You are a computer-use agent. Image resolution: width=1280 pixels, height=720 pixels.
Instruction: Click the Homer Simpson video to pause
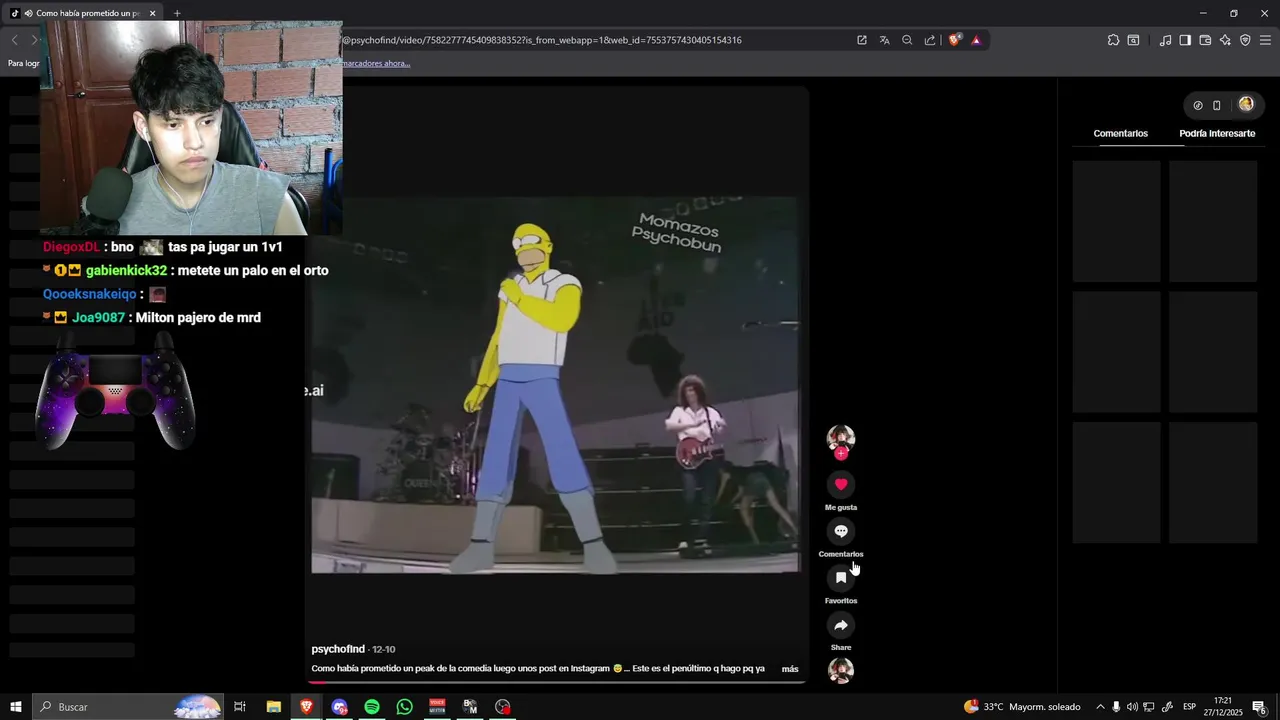(x=555, y=385)
